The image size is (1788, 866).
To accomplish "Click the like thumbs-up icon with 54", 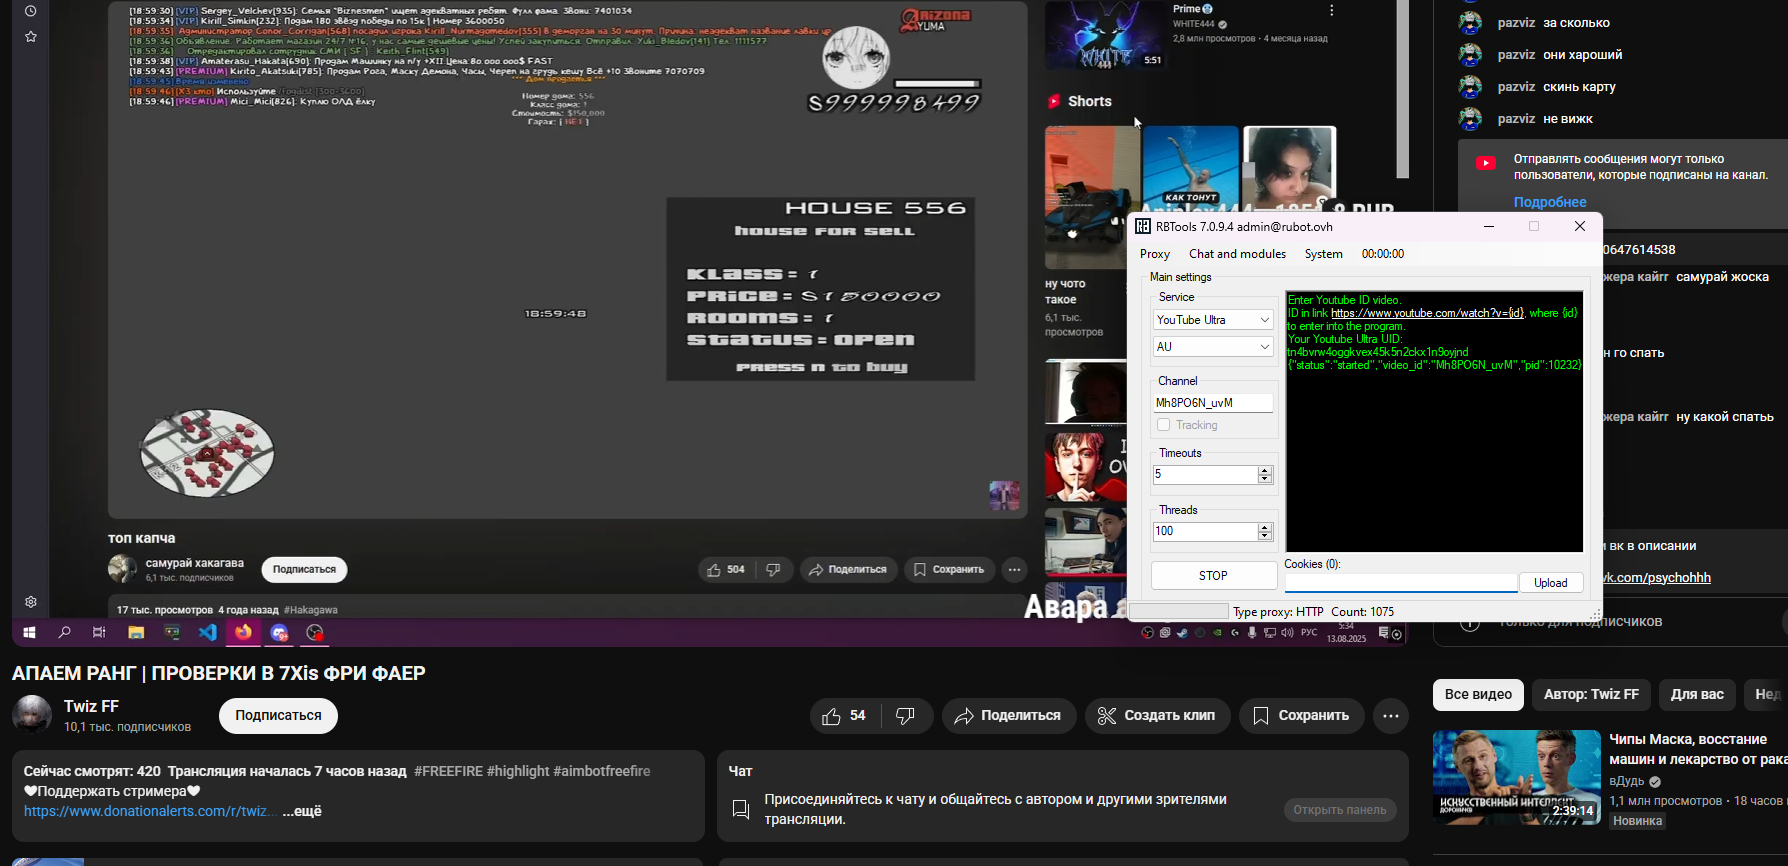I will click(844, 716).
